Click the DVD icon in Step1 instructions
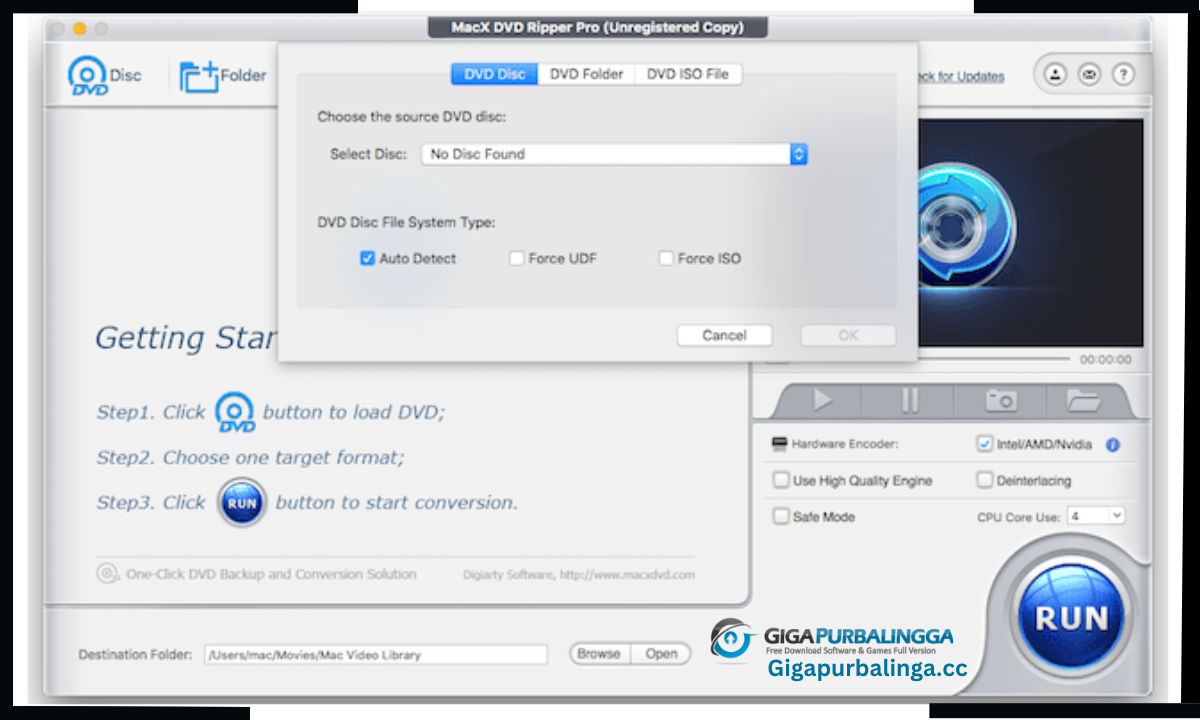The width and height of the screenshot is (1200, 720). [236, 412]
